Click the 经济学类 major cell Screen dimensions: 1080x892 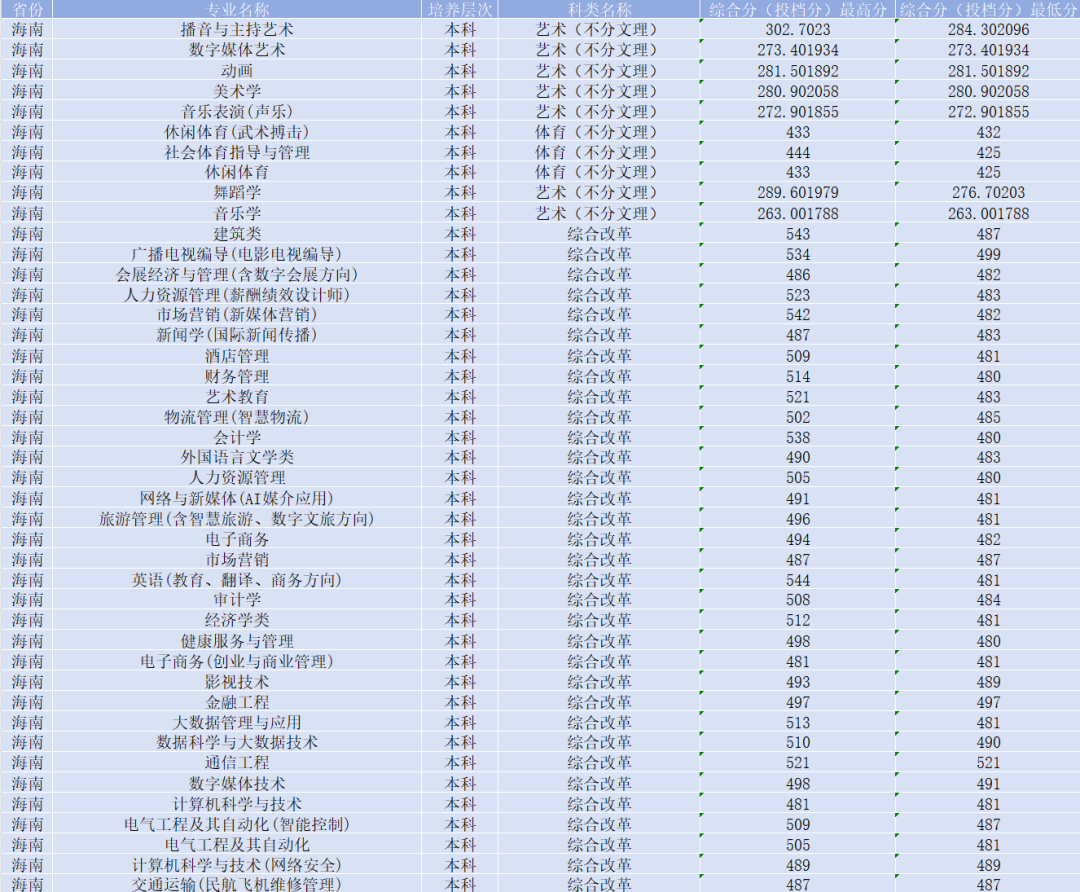237,621
